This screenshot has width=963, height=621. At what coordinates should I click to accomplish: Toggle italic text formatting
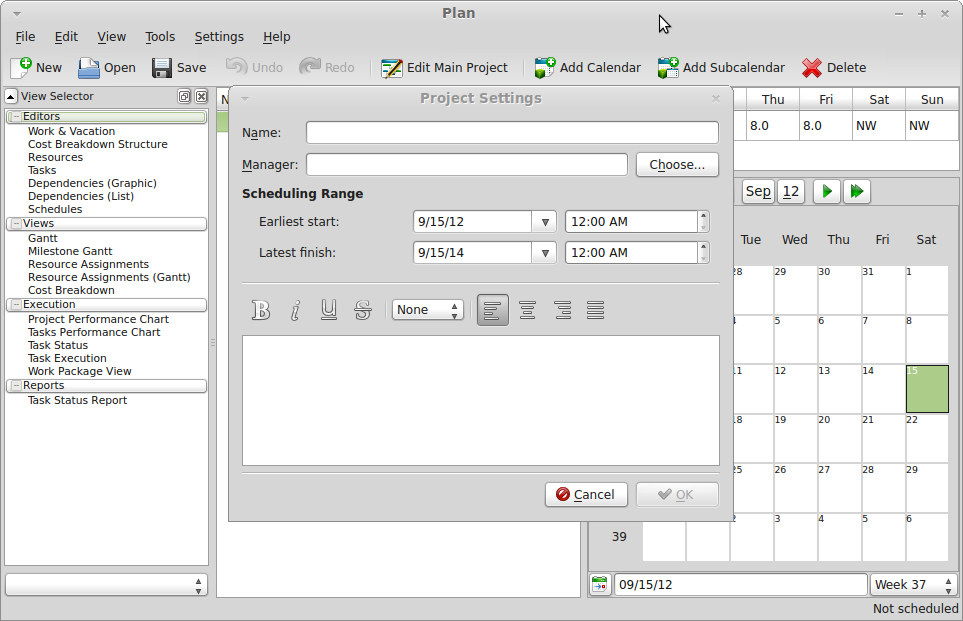point(295,310)
